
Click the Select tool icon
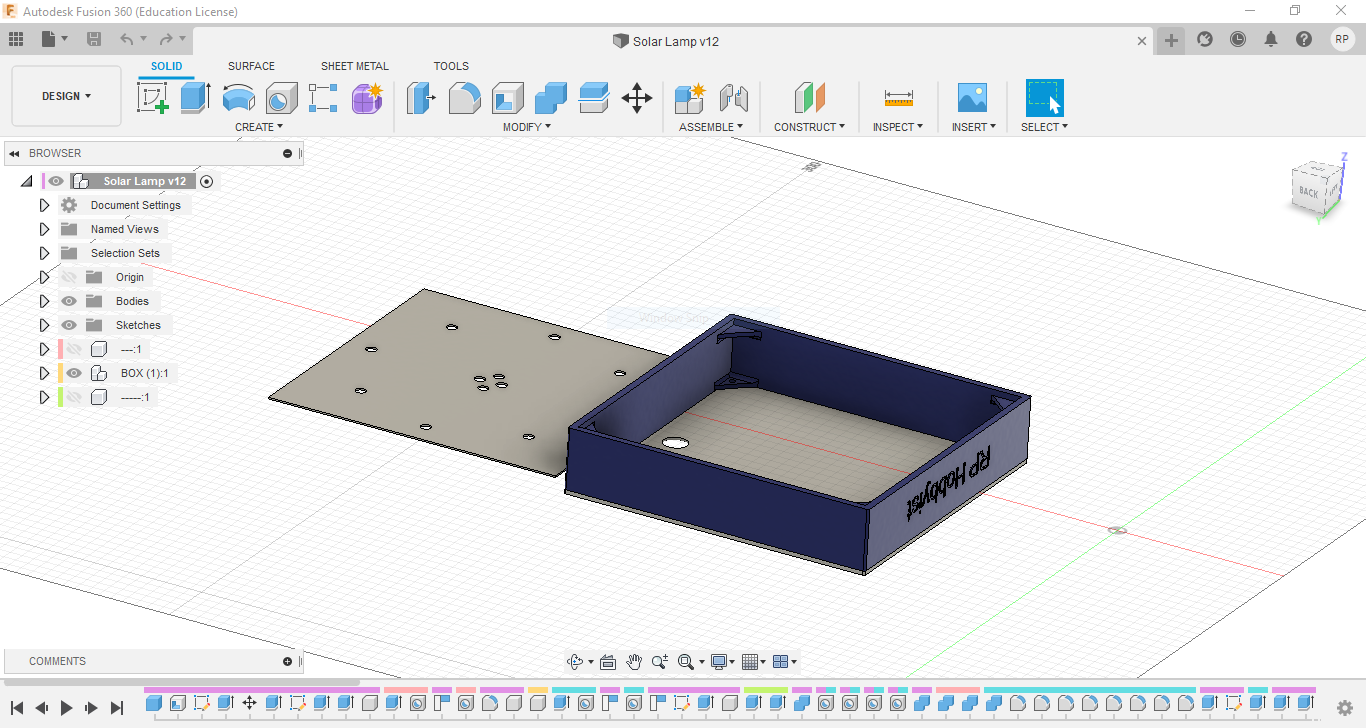[1045, 98]
